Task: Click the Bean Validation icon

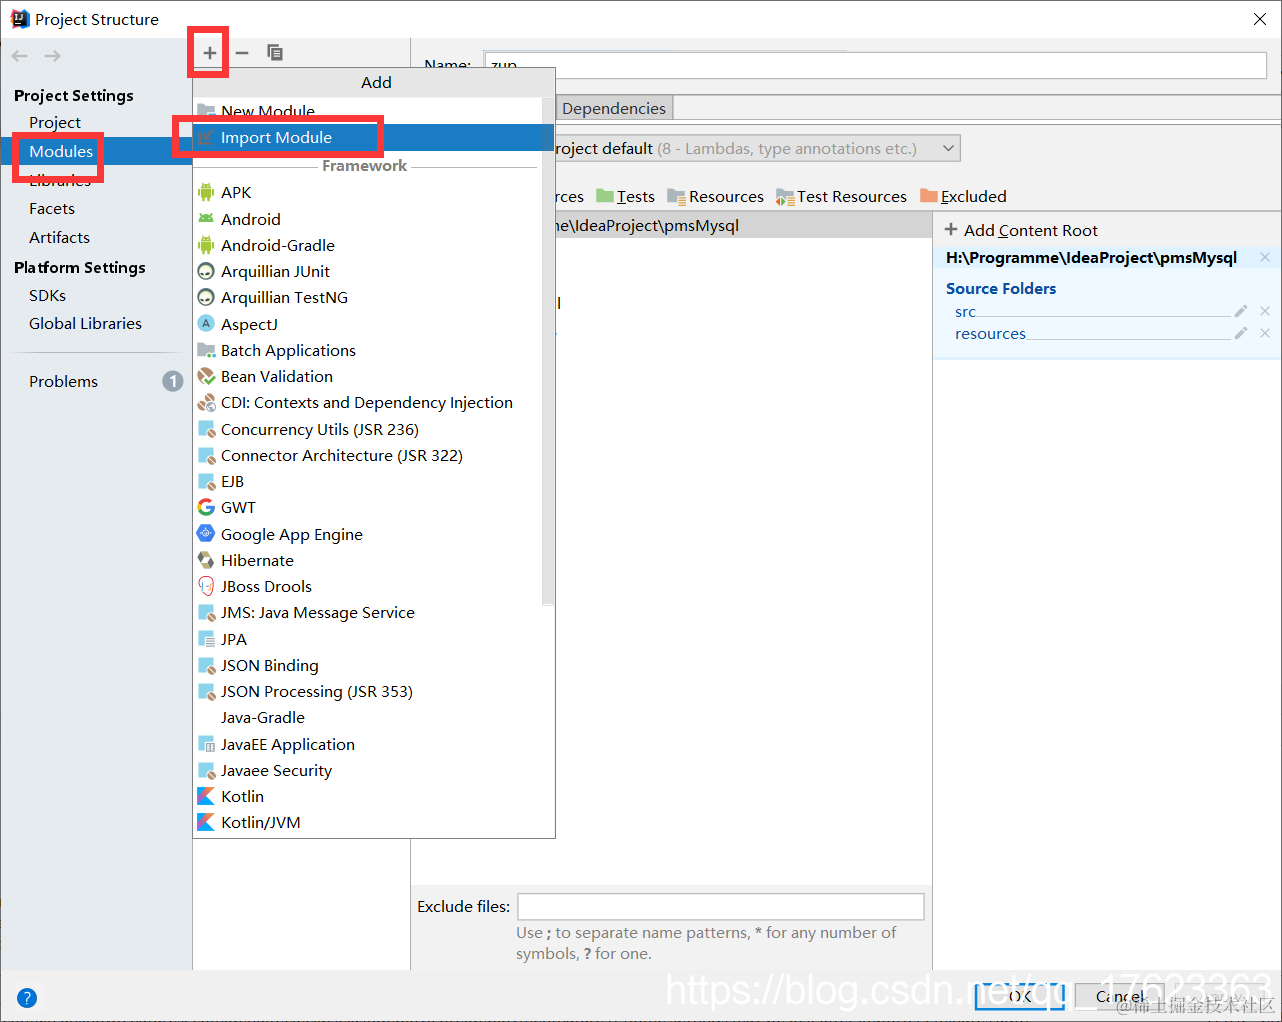Action: (x=206, y=376)
